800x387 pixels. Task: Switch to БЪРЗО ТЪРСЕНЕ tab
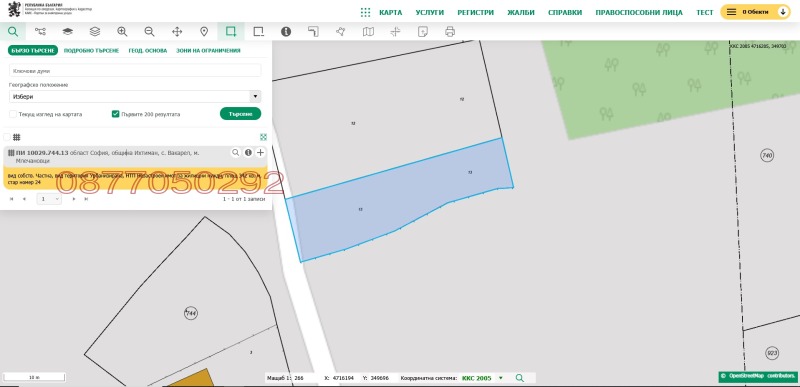[x=33, y=50]
